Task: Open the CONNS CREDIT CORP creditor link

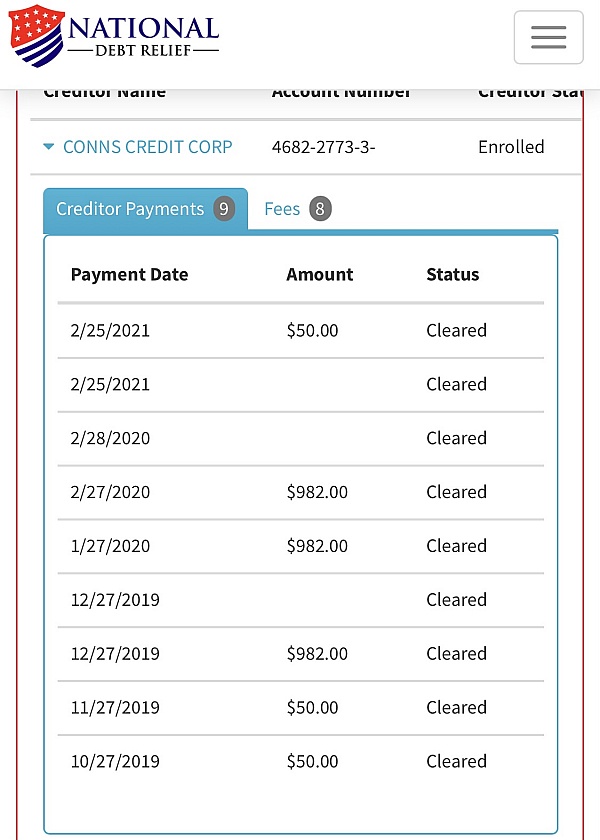Action: 146,146
